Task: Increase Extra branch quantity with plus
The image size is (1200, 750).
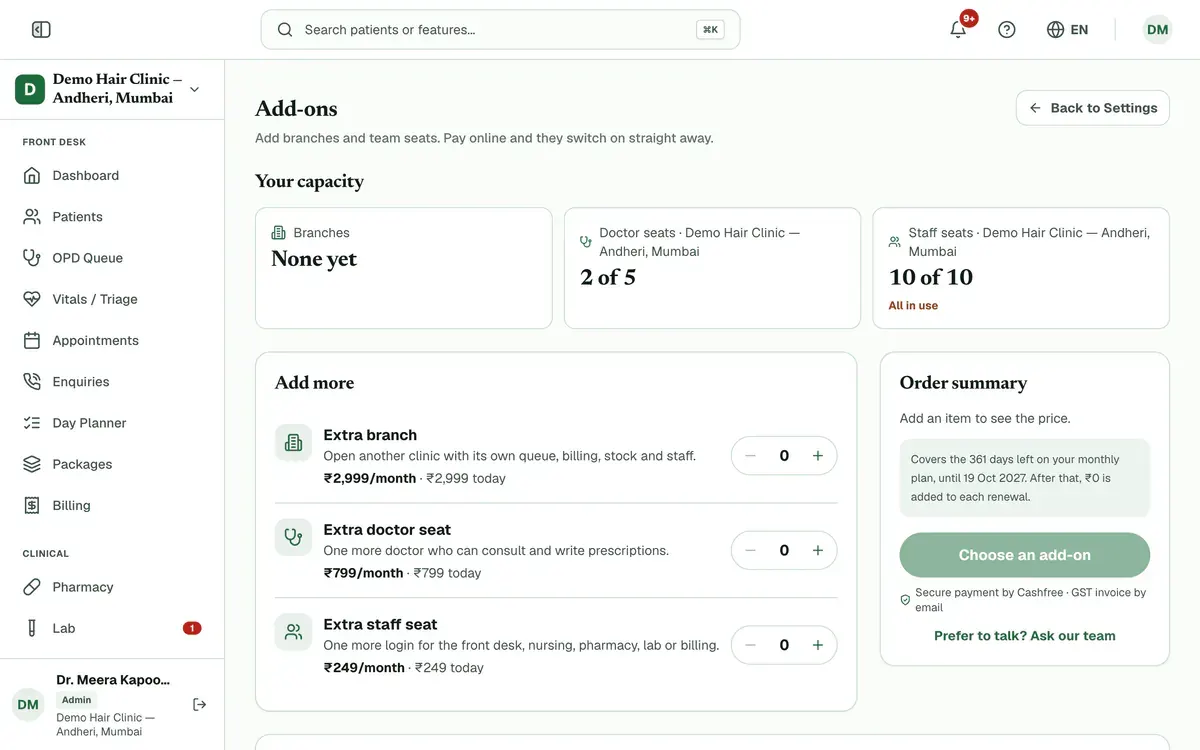Action: (818, 456)
